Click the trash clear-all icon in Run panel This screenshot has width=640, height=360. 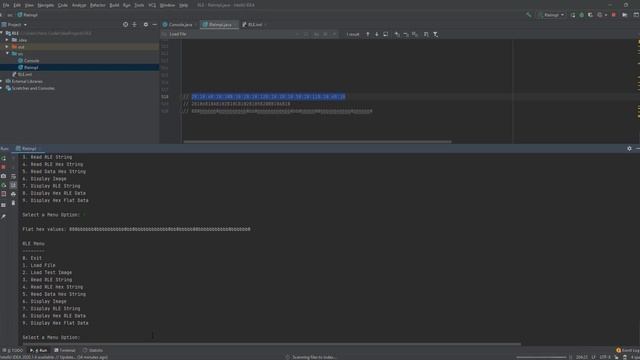pyautogui.click(x=13, y=203)
